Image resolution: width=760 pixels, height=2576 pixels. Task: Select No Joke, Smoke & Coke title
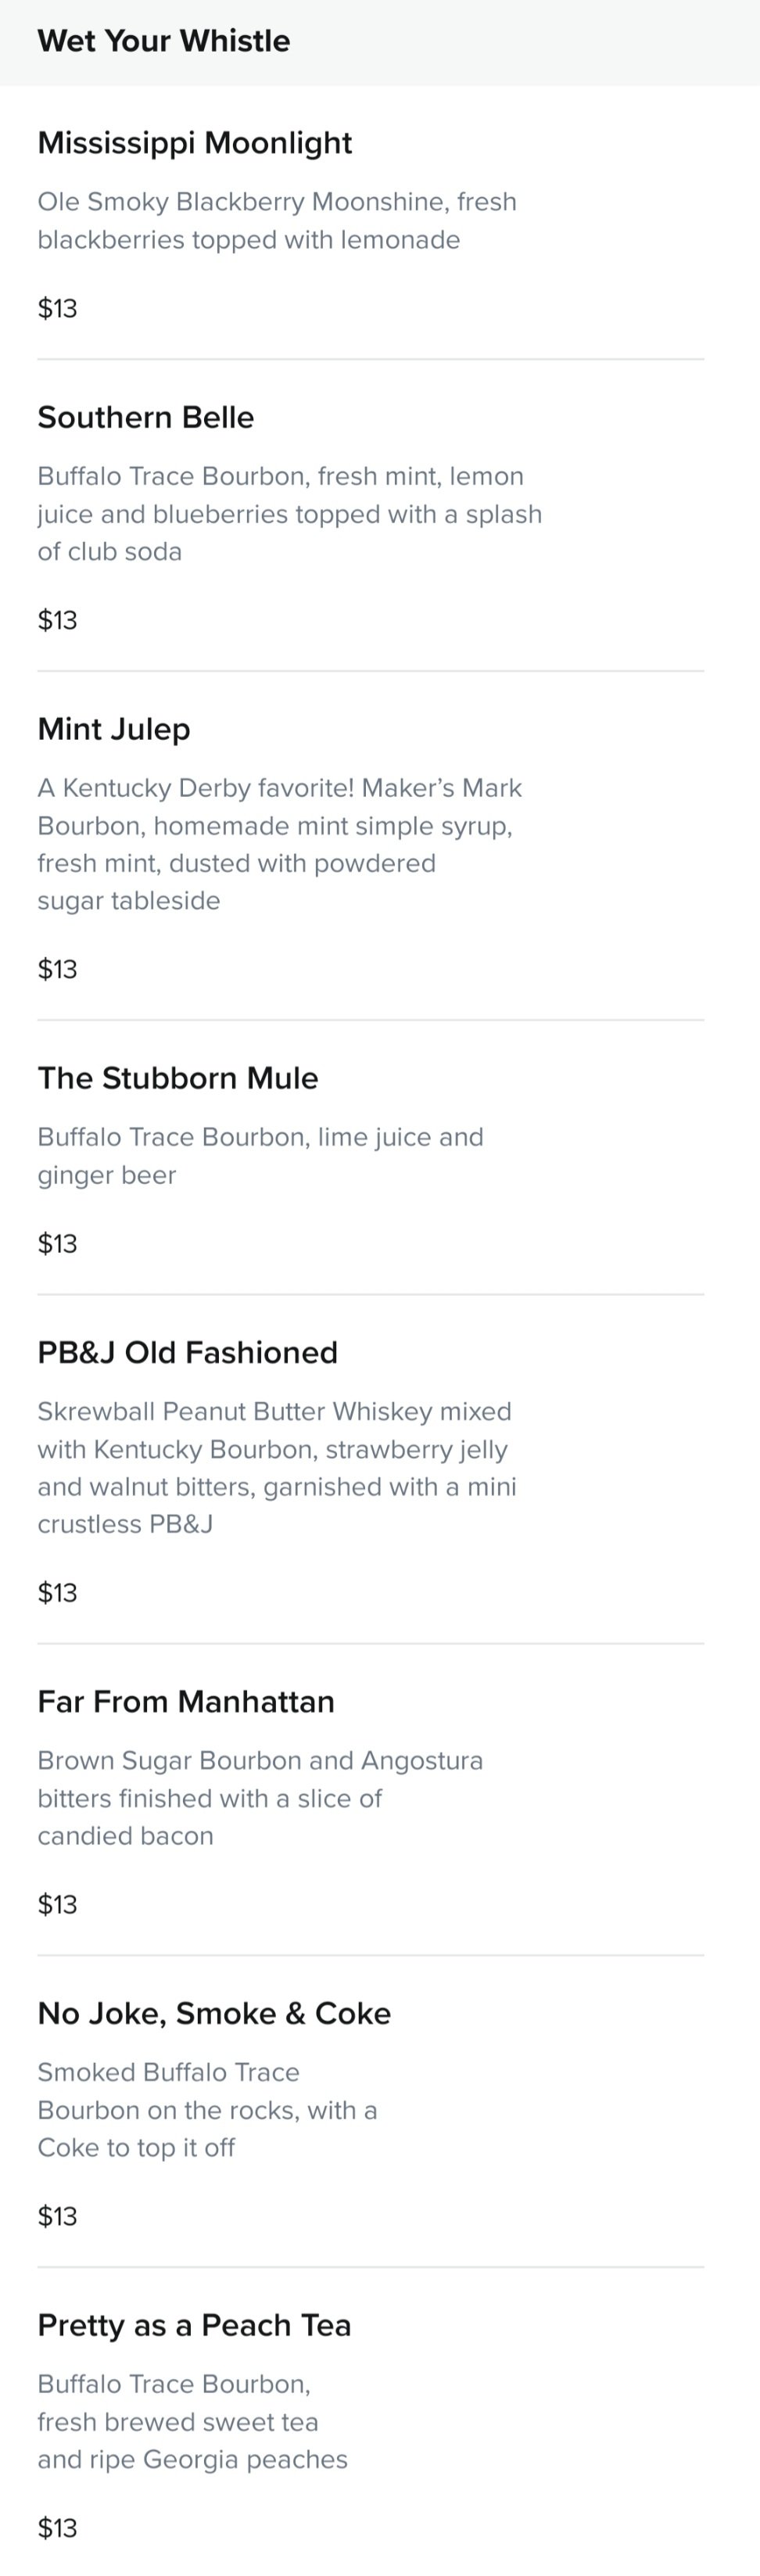214,2013
